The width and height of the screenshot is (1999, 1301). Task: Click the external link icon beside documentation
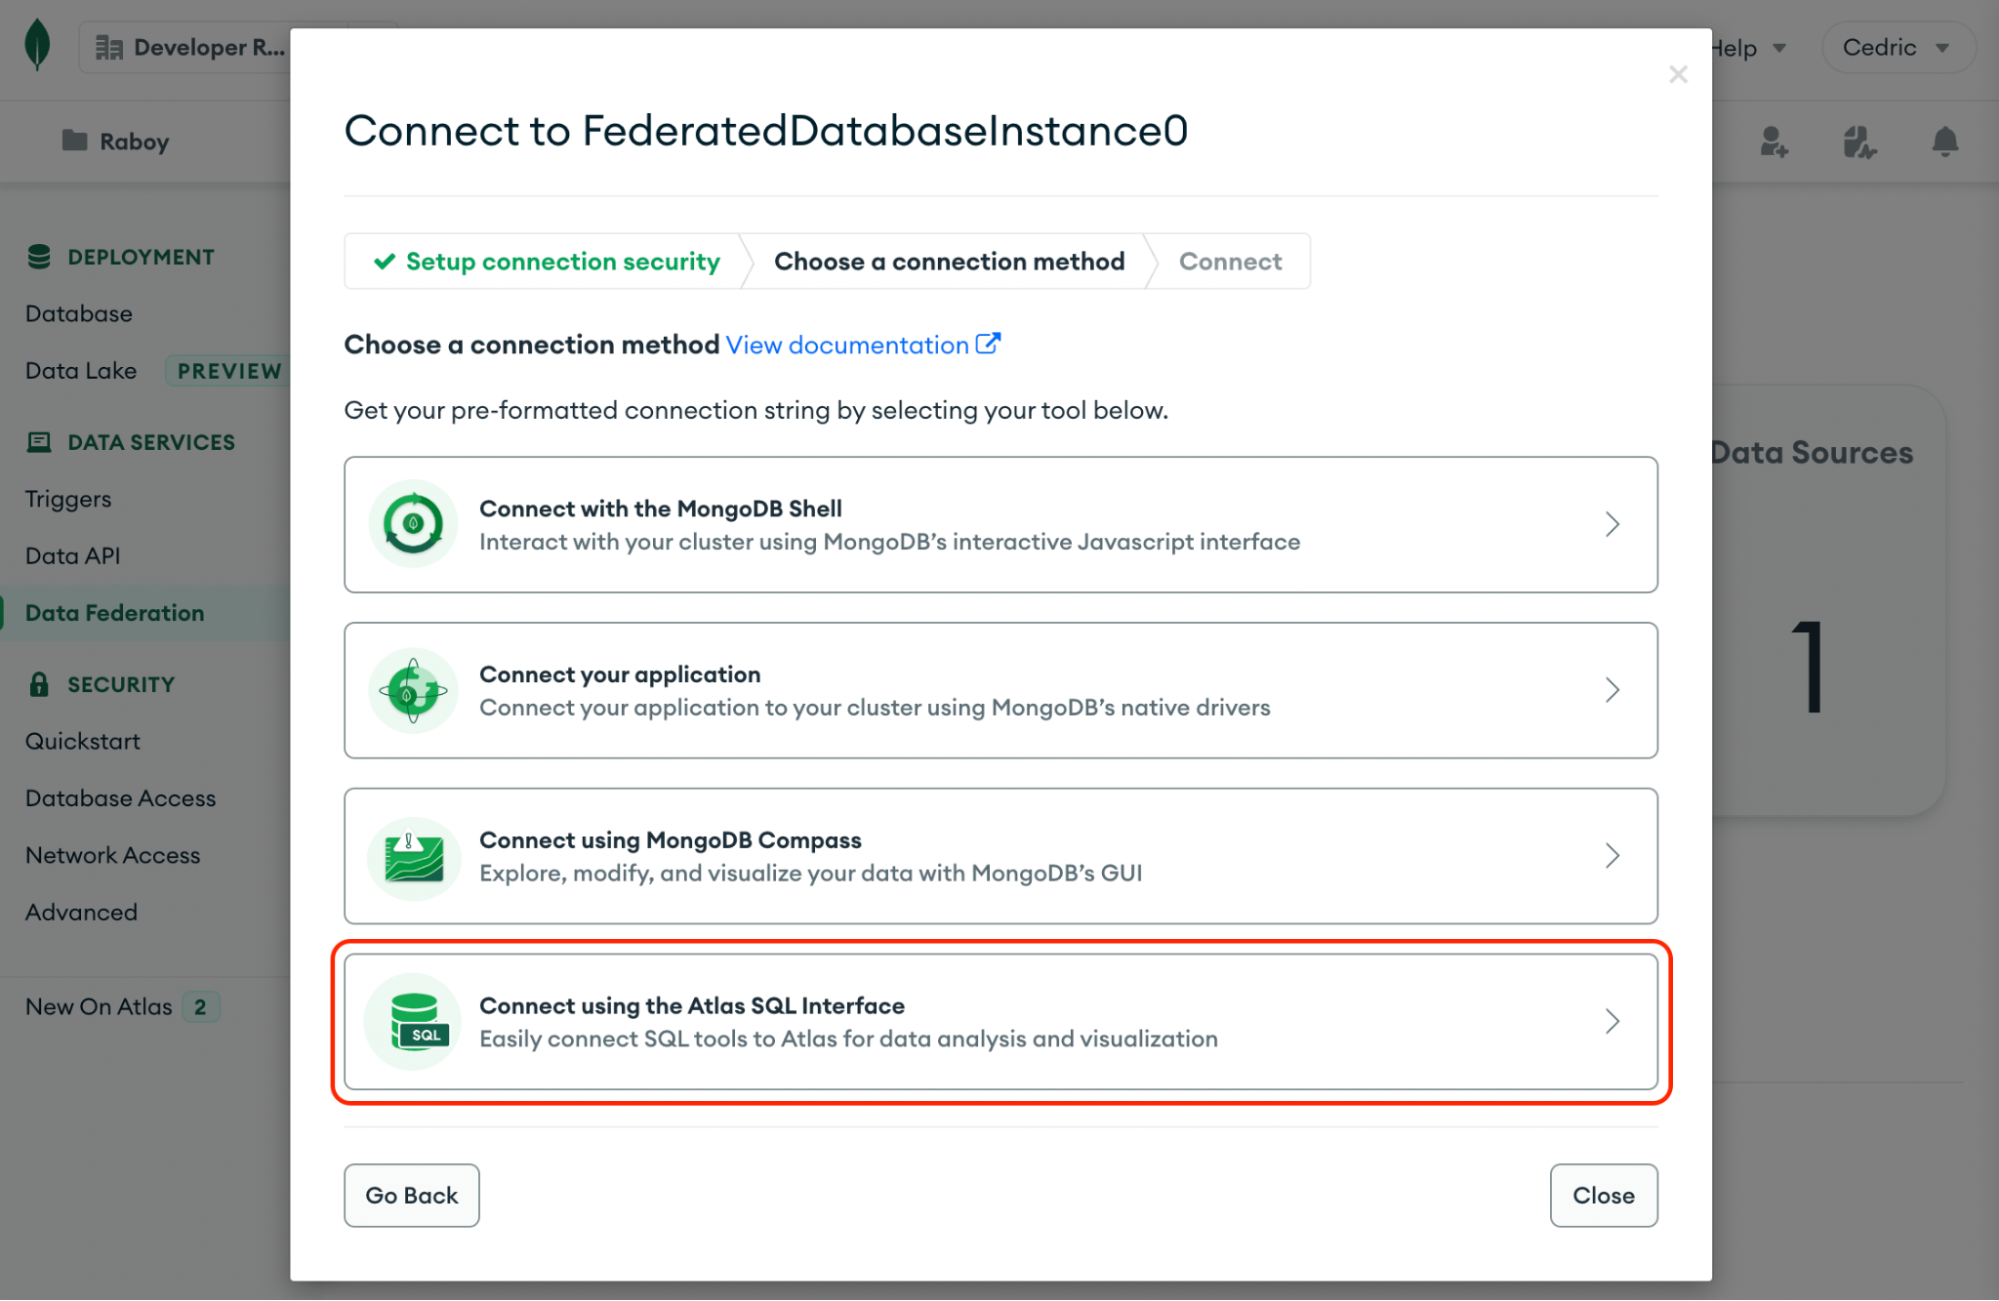988,343
